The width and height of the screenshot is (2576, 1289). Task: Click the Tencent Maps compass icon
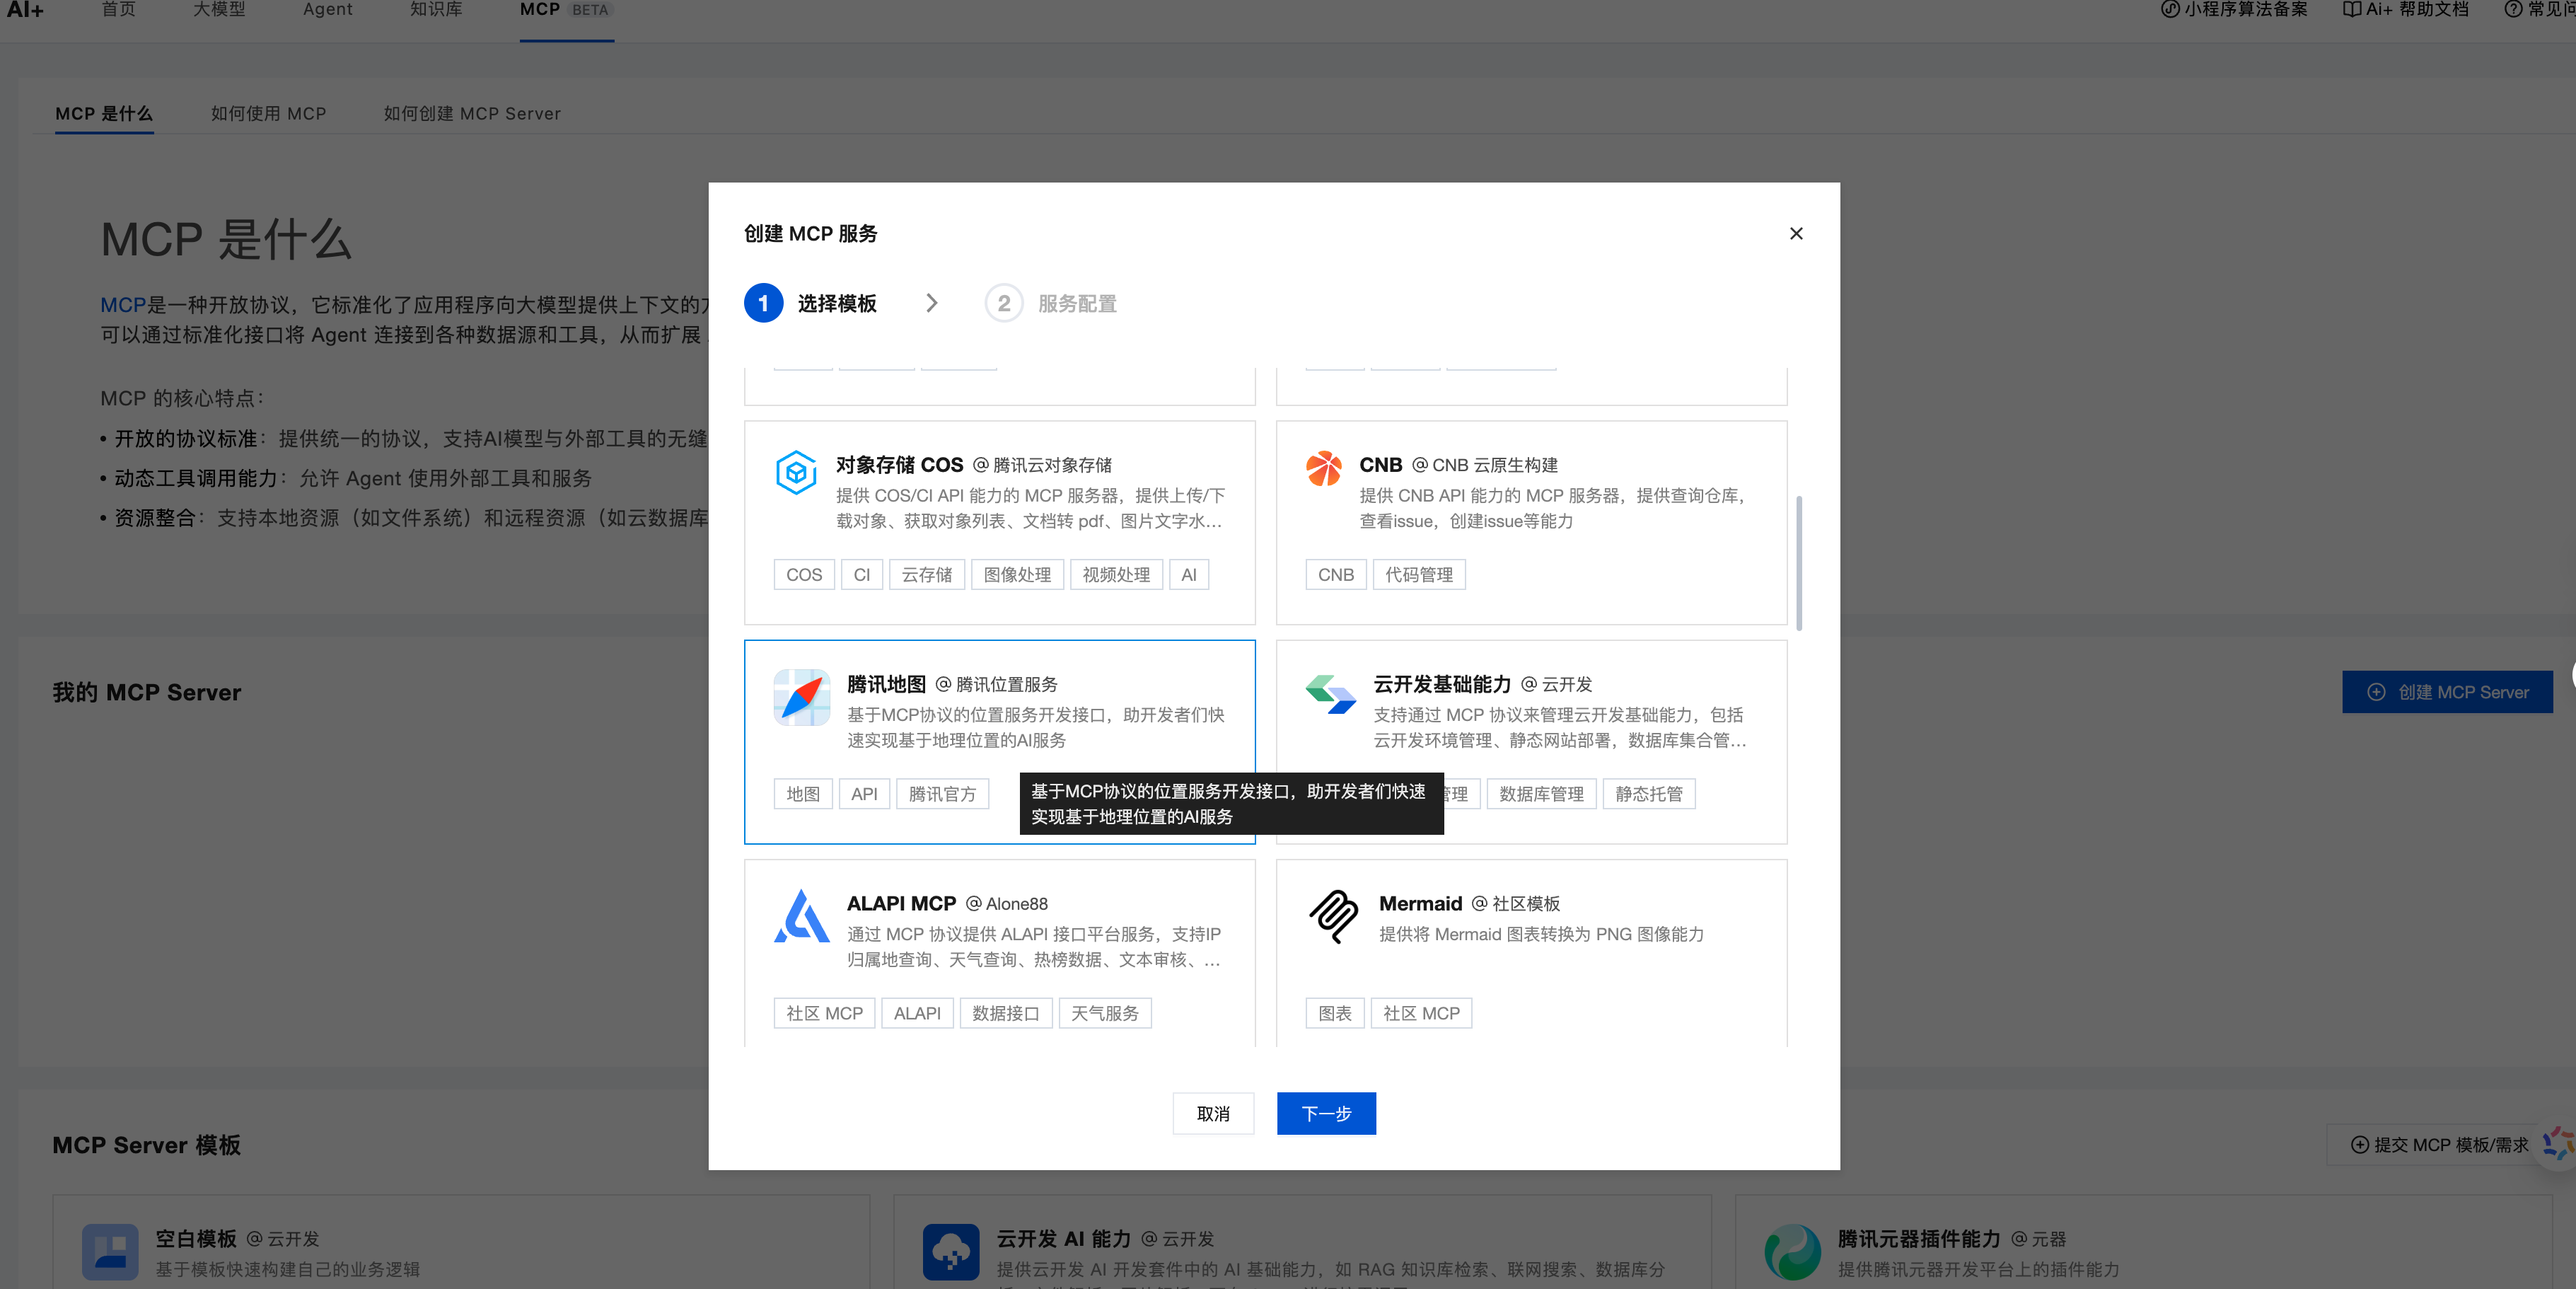point(801,697)
